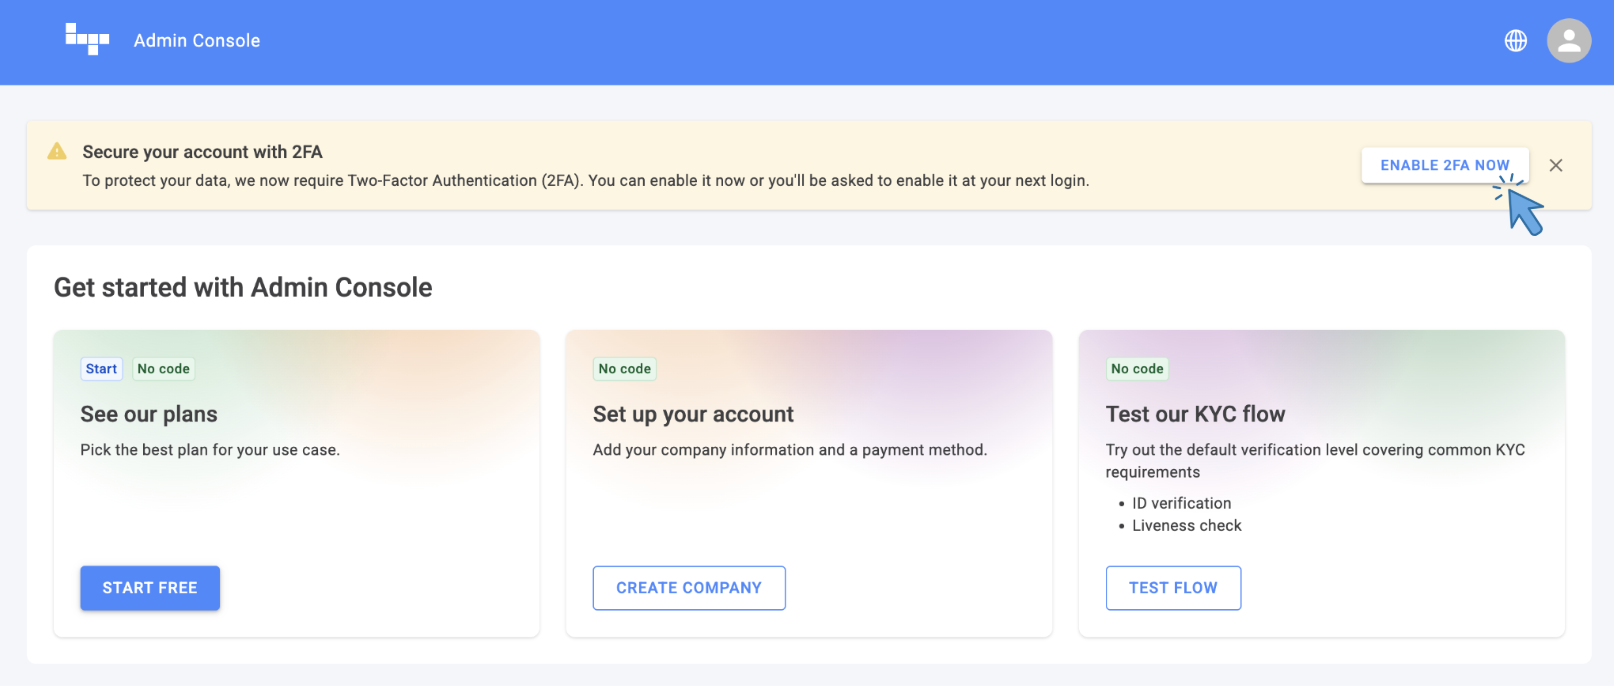Click No code tag on Test our KYC flow
This screenshot has width=1614, height=688.
tap(1137, 369)
